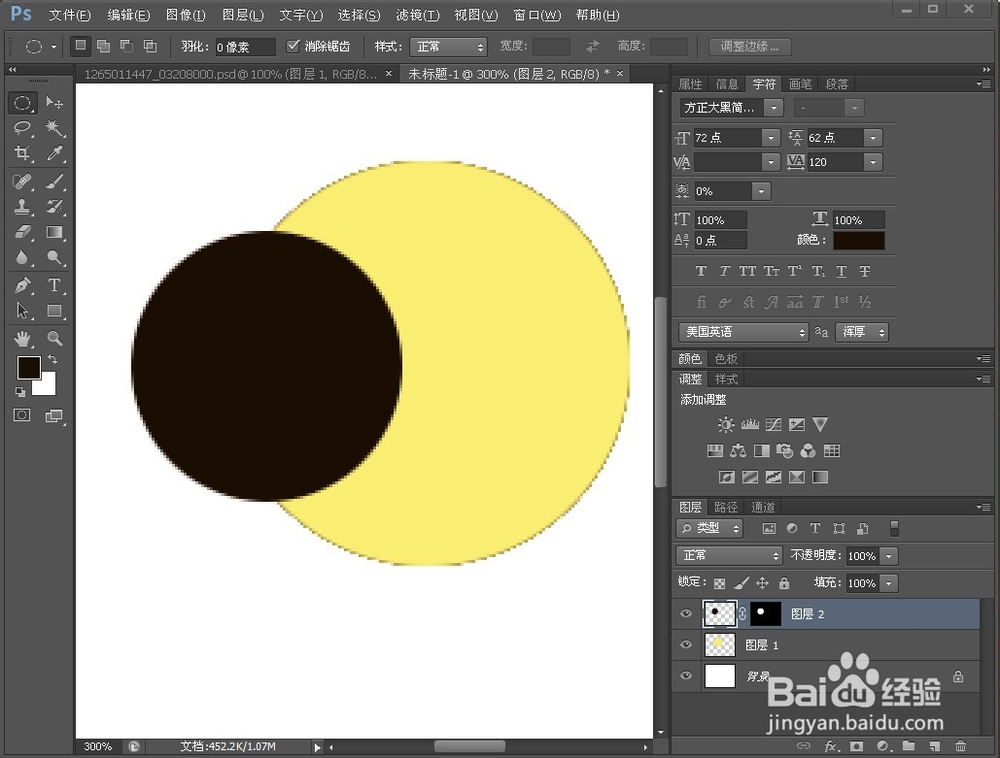Select the Hand tool
The width and height of the screenshot is (1000, 758).
[22, 339]
